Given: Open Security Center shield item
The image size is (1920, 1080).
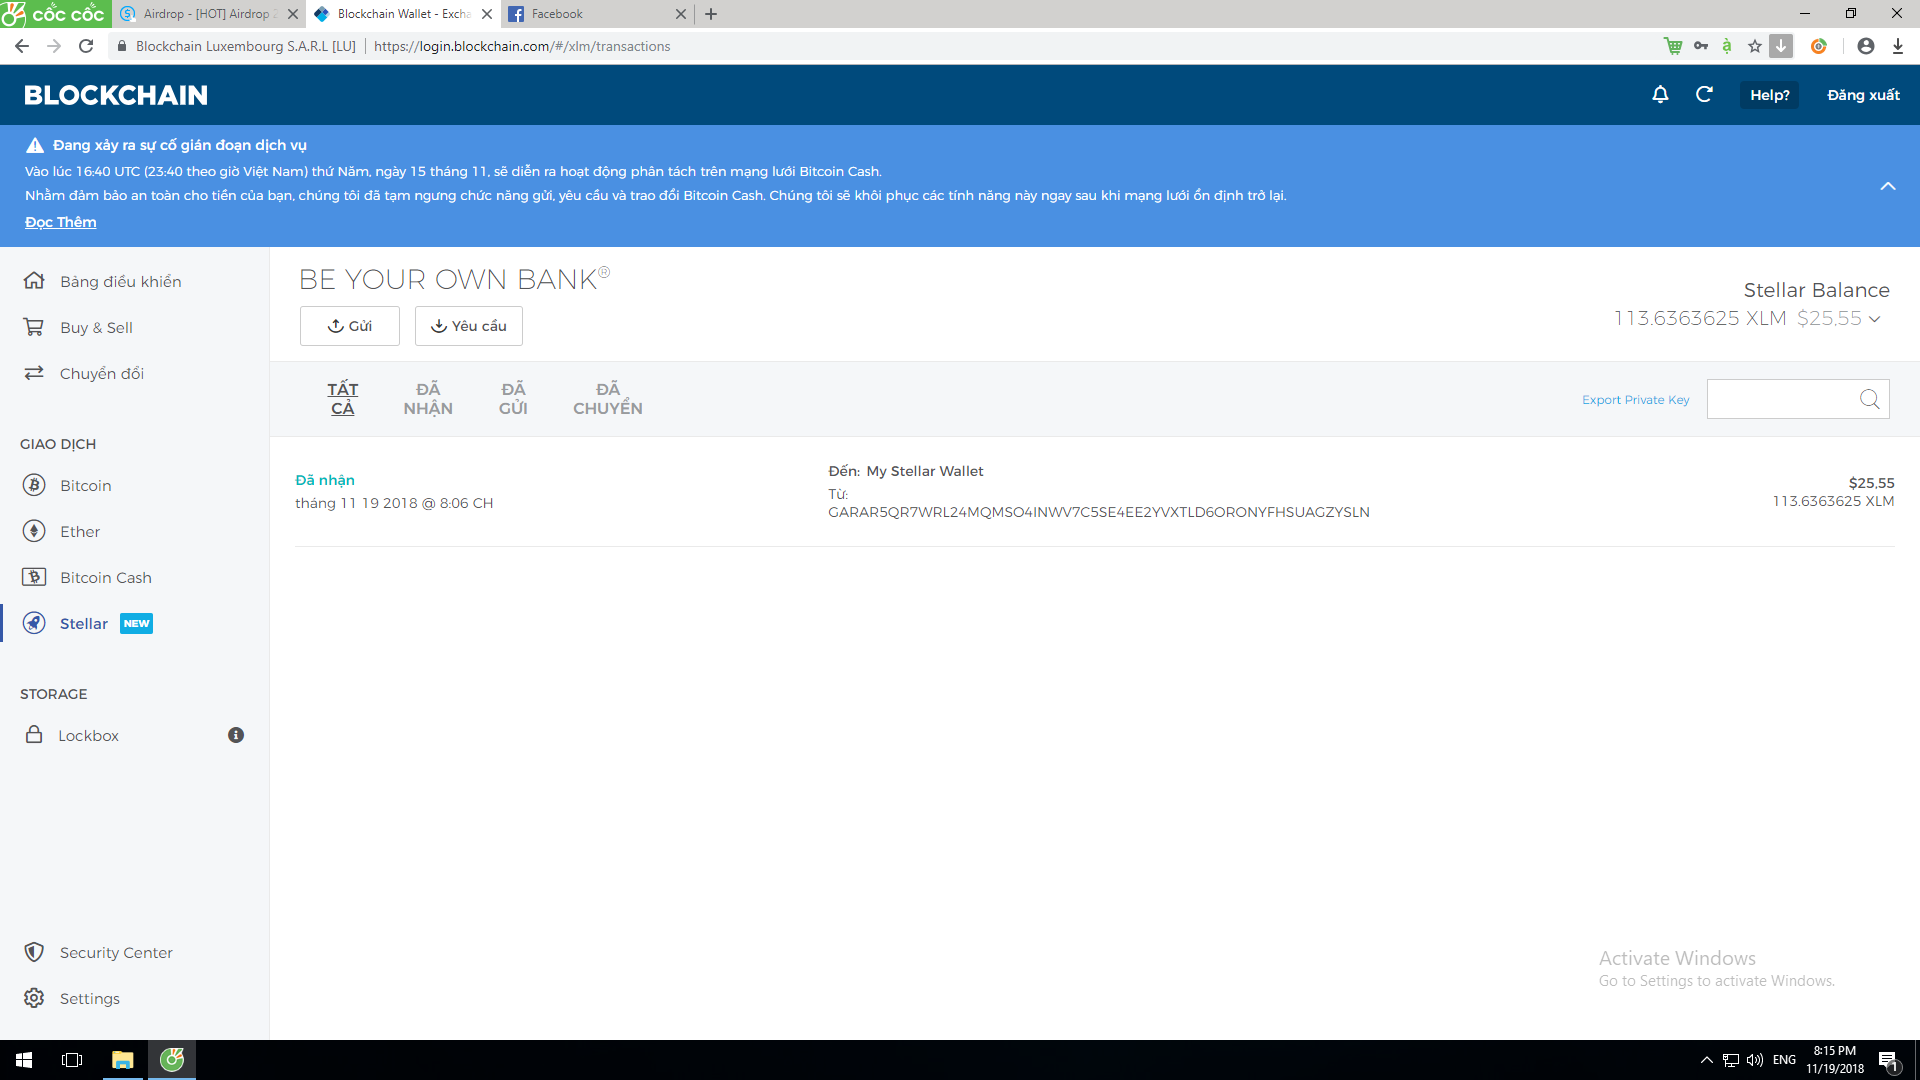Looking at the screenshot, I should 115,952.
